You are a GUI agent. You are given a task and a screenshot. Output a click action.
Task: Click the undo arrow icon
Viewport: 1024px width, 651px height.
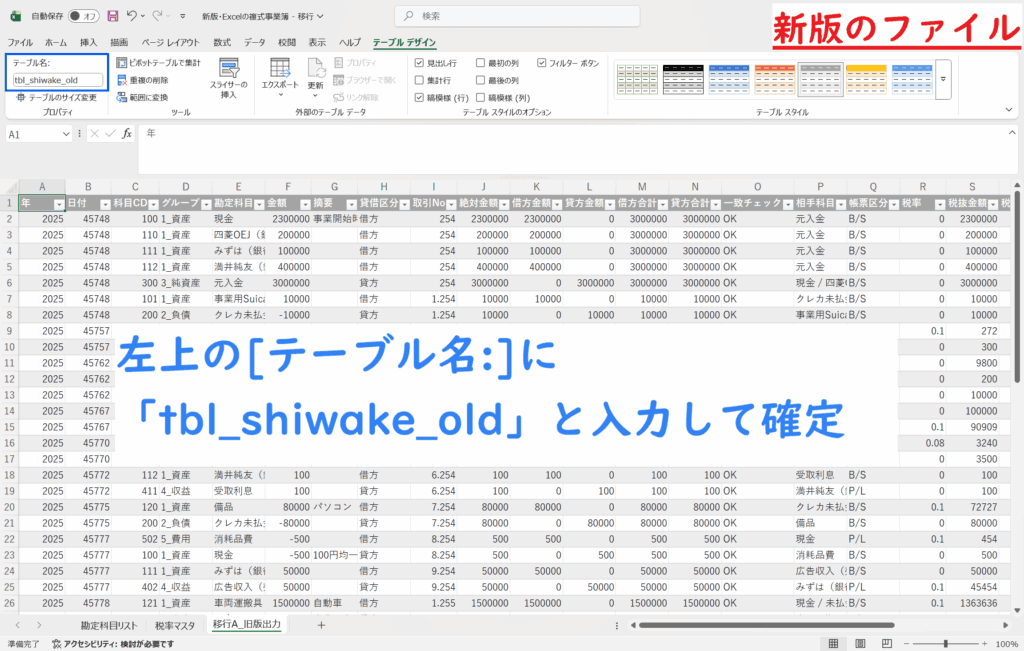tap(133, 17)
